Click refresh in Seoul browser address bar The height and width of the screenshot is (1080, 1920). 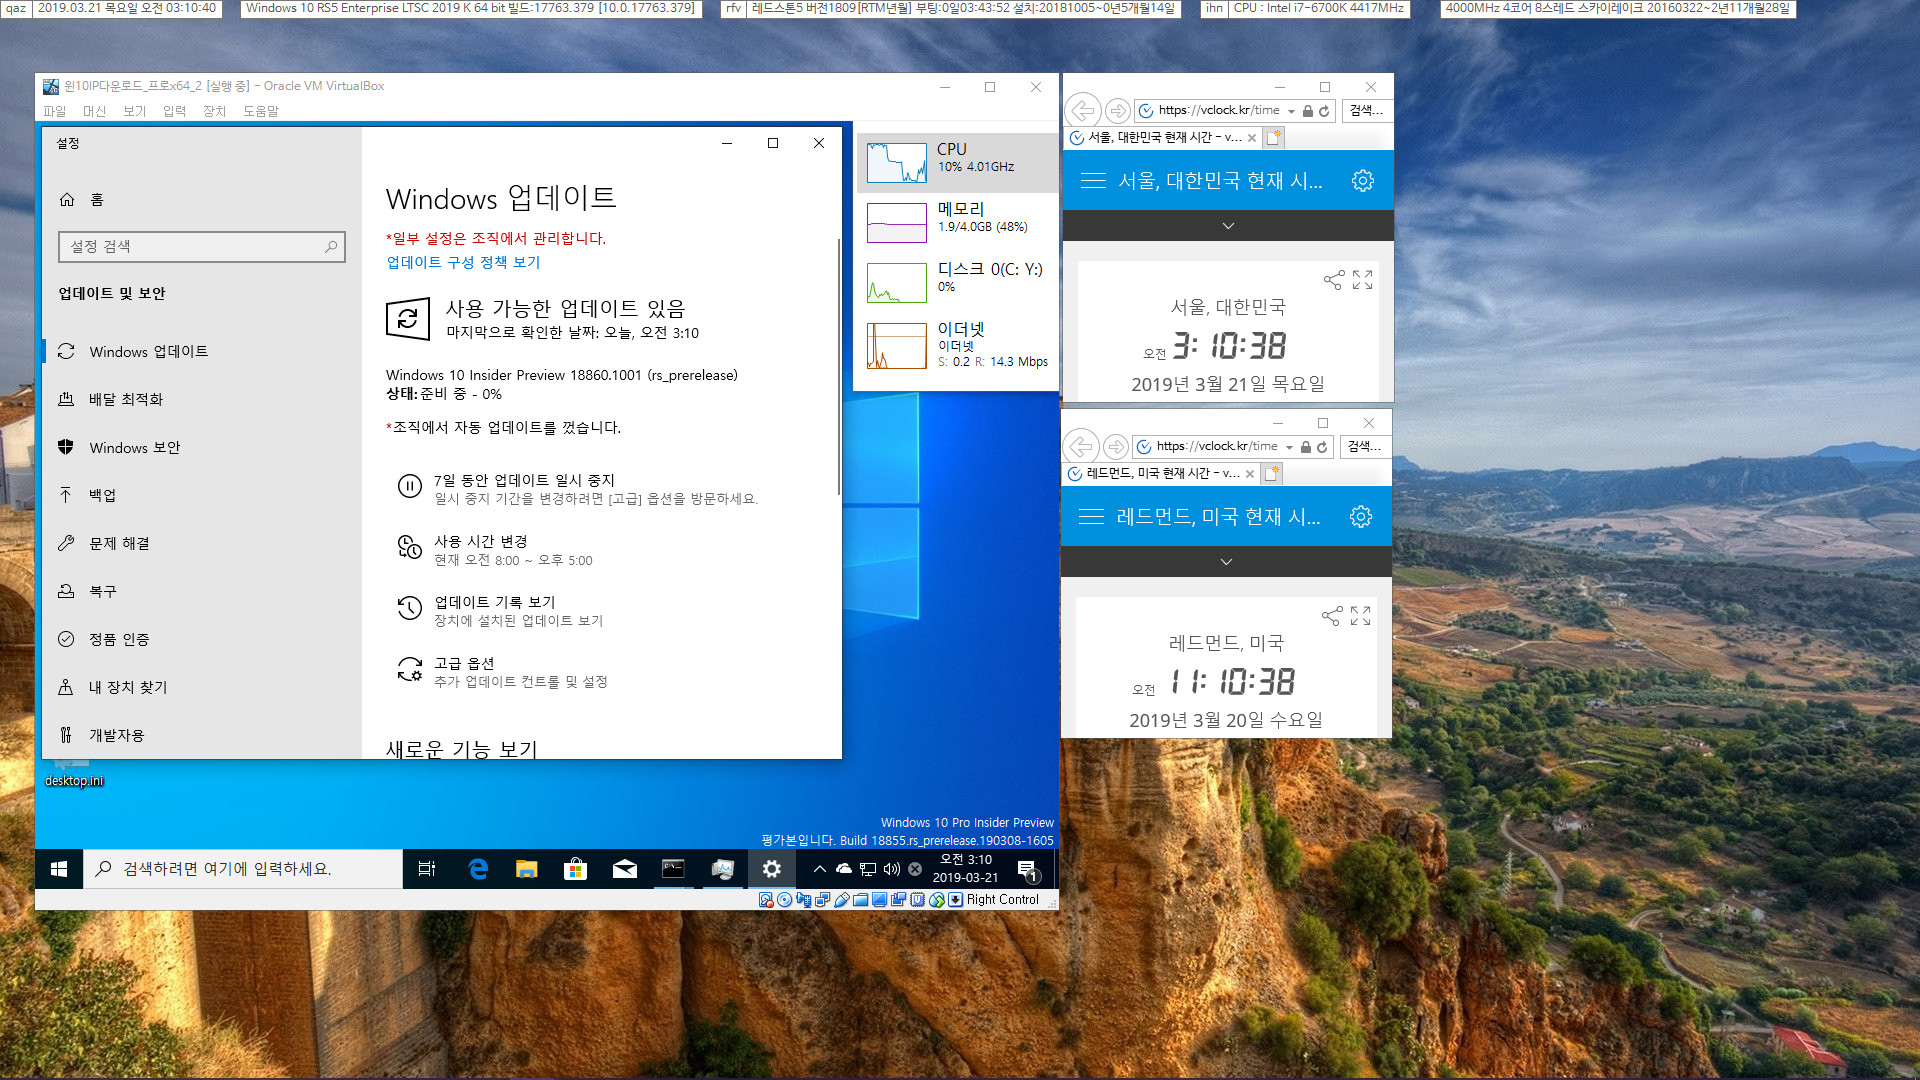coord(1324,111)
